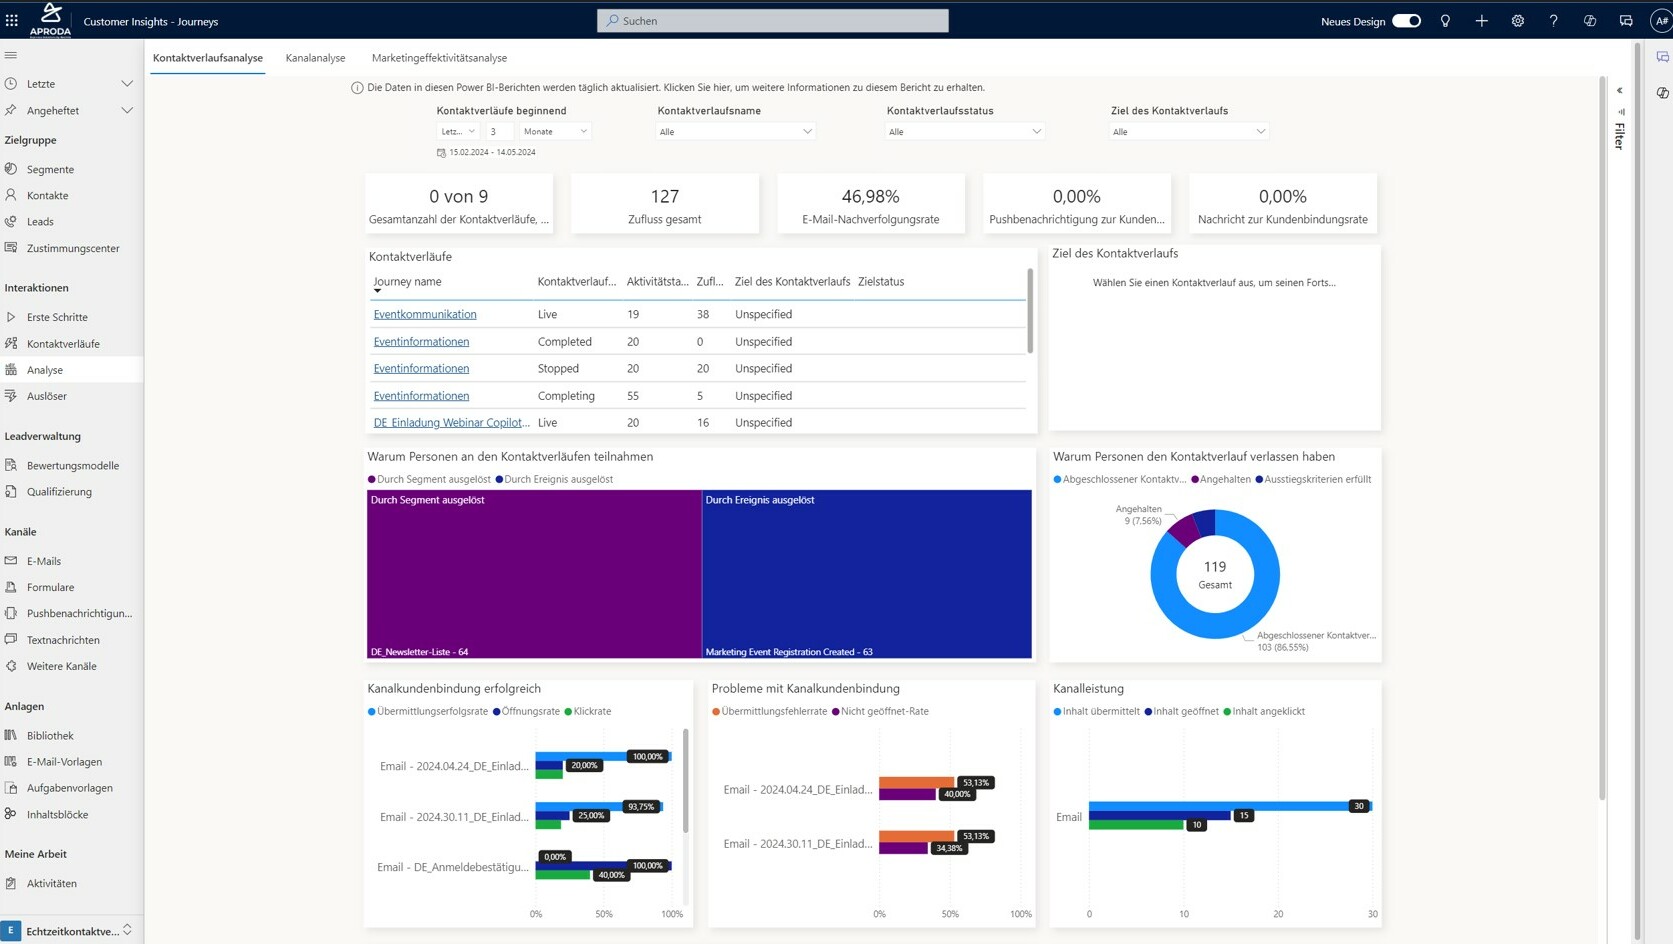
Task: Open the help question mark icon
Action: click(1553, 21)
